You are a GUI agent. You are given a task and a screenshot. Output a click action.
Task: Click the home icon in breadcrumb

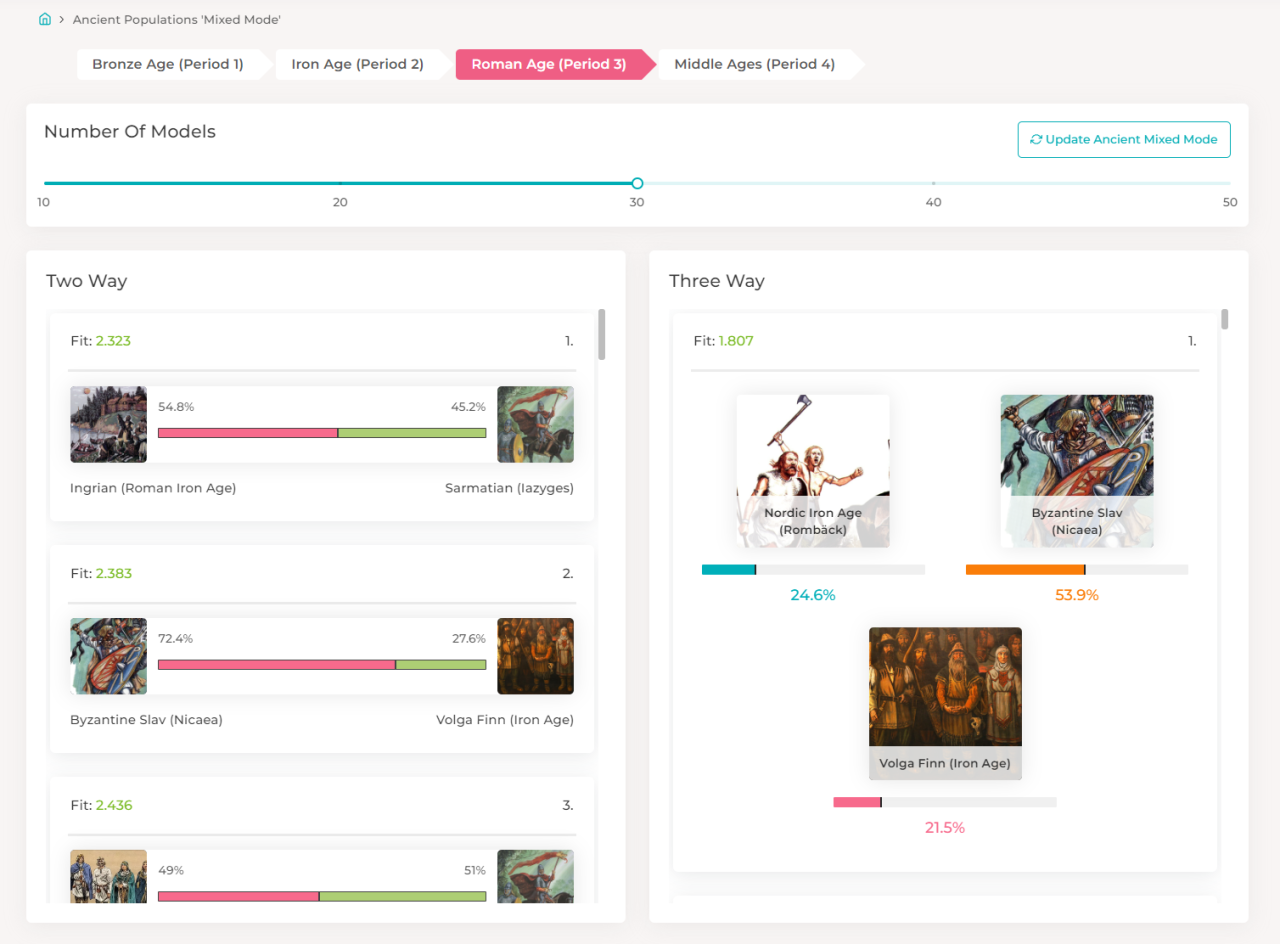(x=45, y=19)
